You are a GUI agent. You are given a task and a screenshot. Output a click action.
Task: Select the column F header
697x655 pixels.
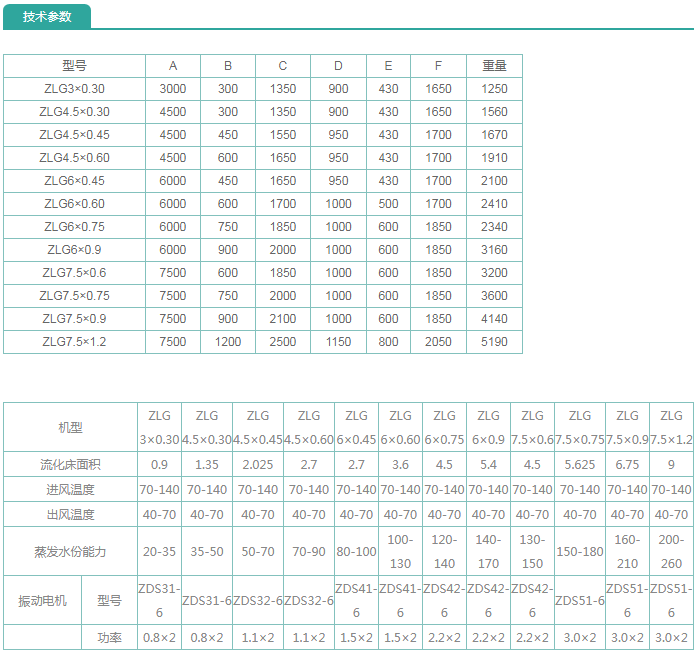[x=438, y=66]
